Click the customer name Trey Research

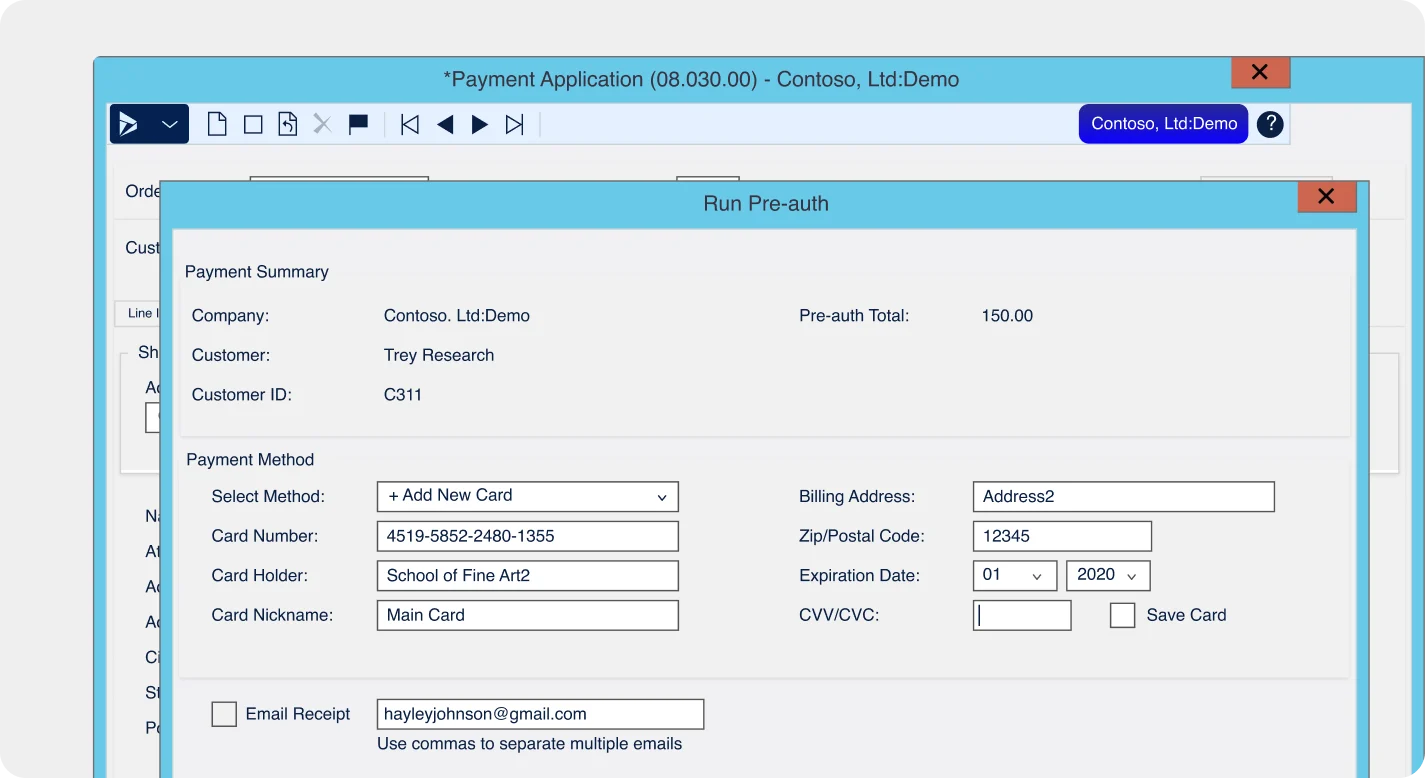coord(439,355)
